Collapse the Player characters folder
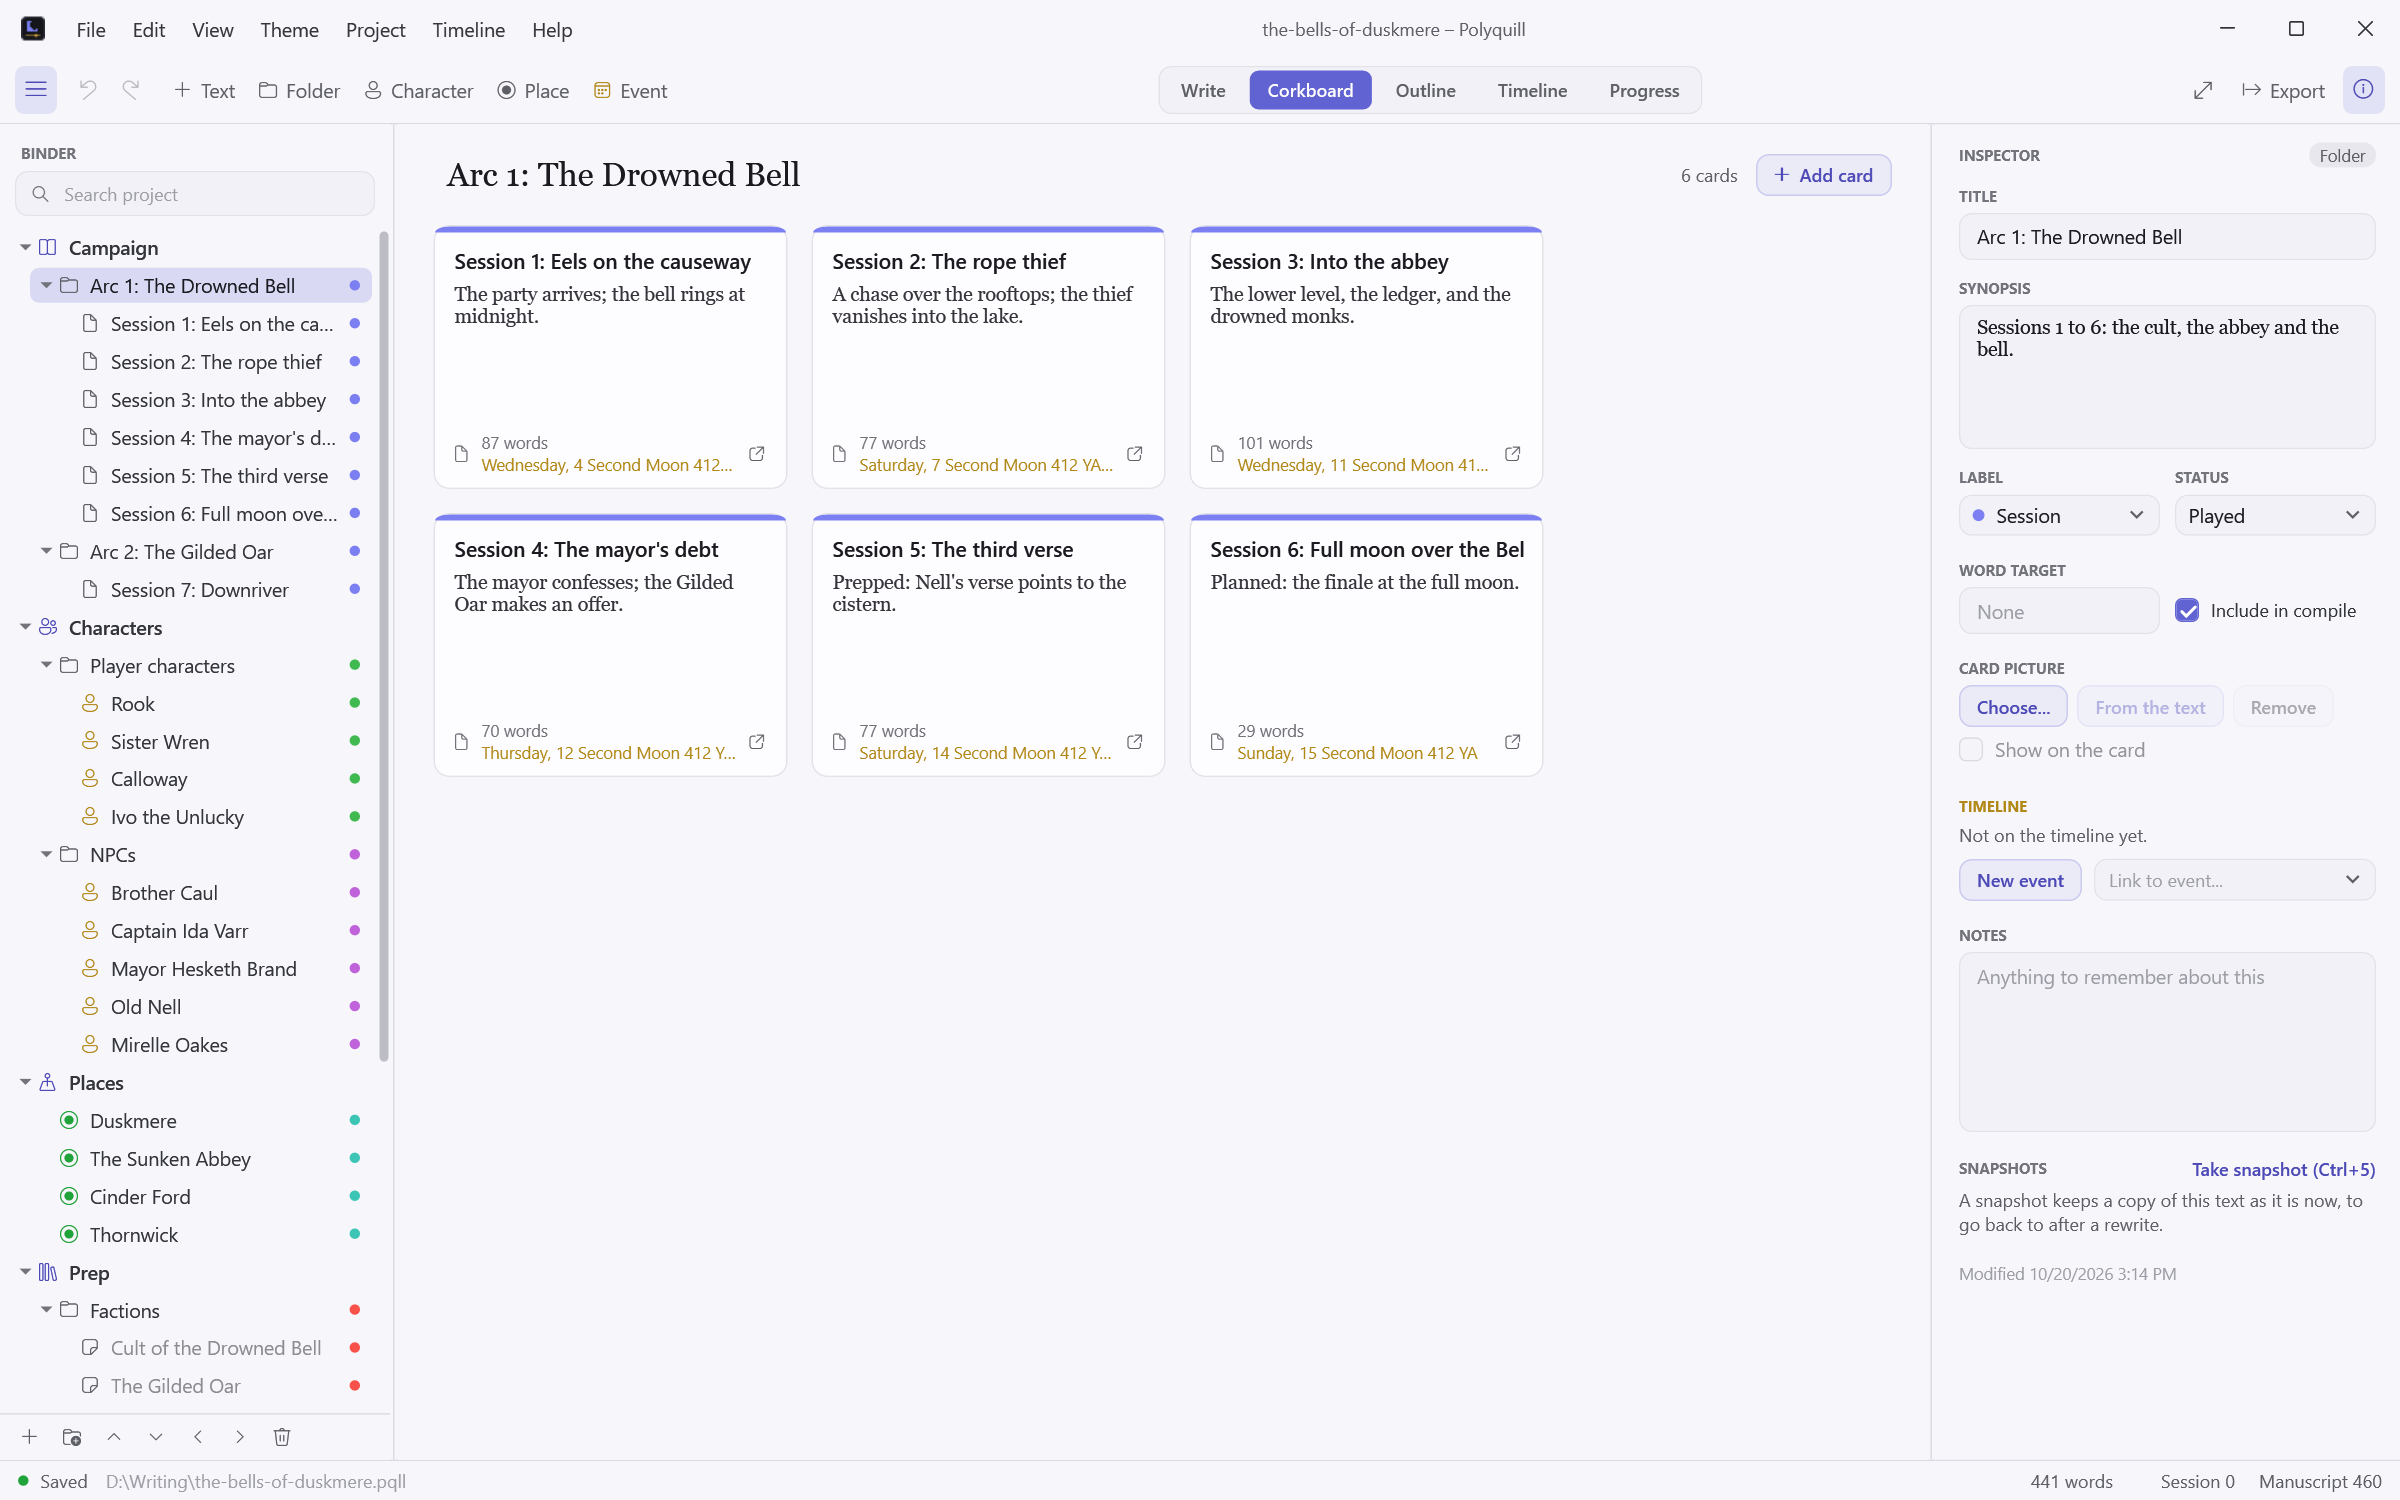This screenshot has height=1500, width=2400. coord(46,666)
